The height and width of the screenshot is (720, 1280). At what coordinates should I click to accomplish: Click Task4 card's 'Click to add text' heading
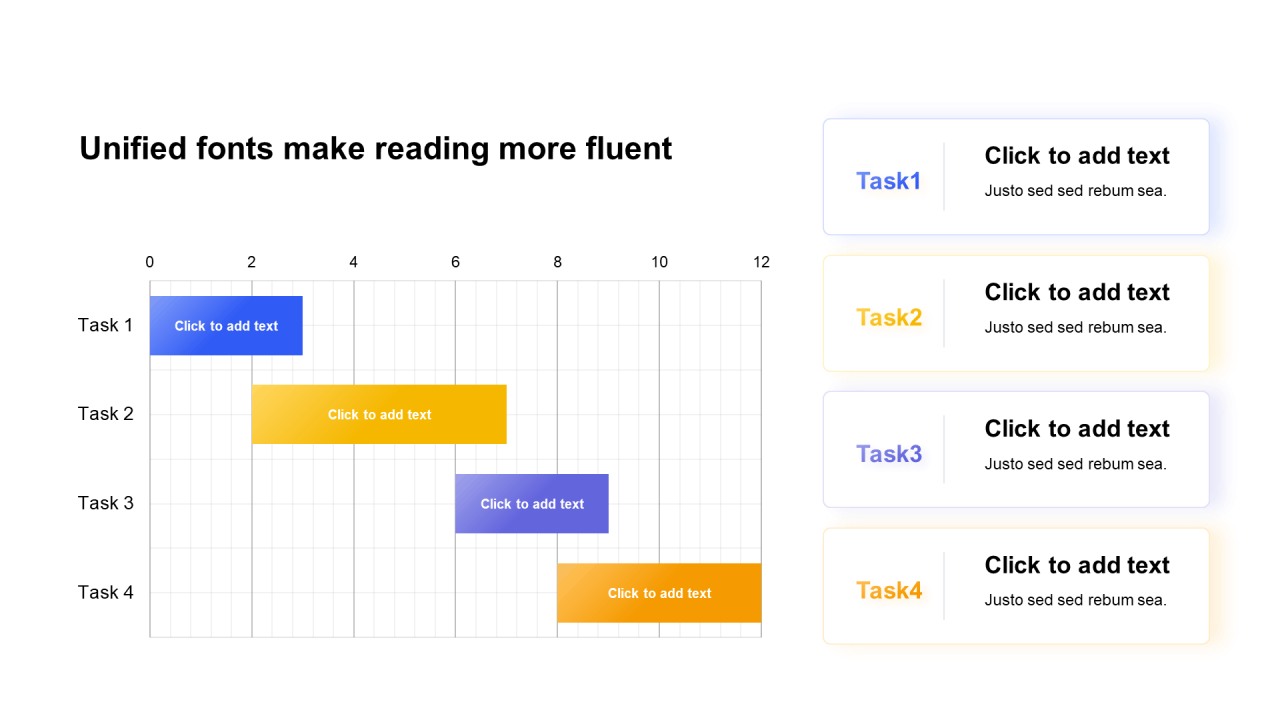(x=1076, y=565)
